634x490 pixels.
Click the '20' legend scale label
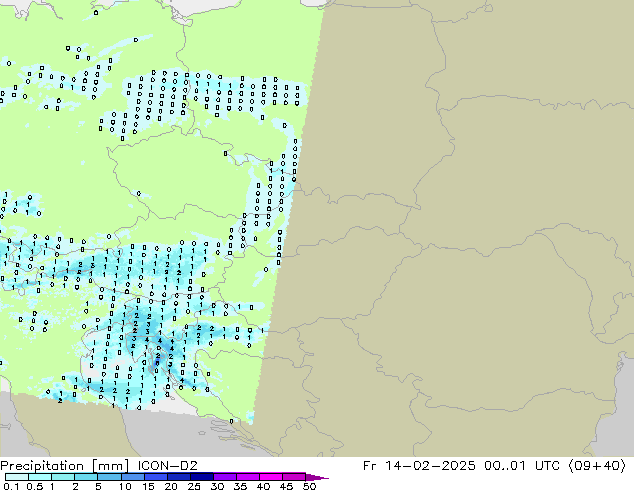pos(171,486)
